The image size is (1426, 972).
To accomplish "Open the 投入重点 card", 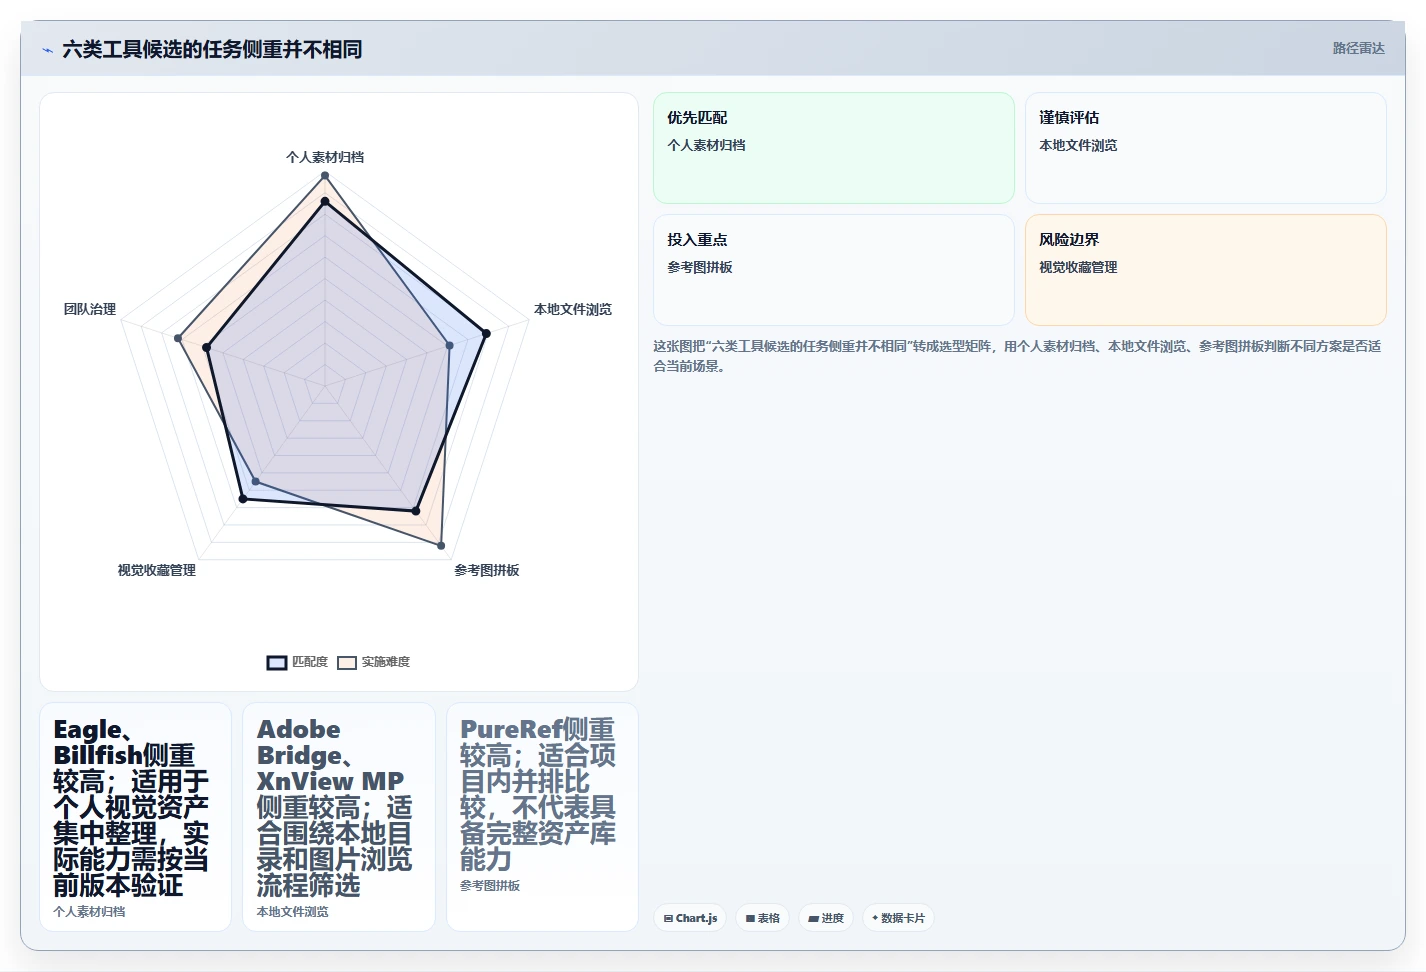I will pos(834,270).
